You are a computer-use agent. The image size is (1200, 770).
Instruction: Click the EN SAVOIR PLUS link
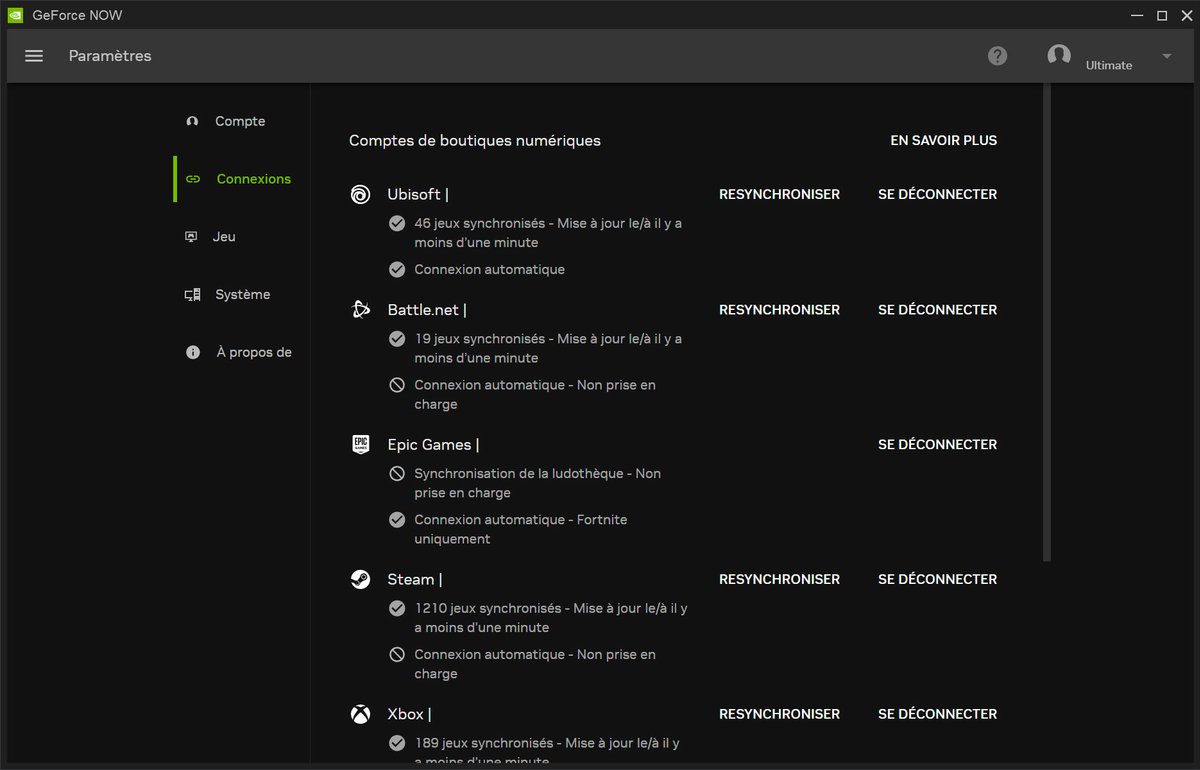click(x=943, y=140)
